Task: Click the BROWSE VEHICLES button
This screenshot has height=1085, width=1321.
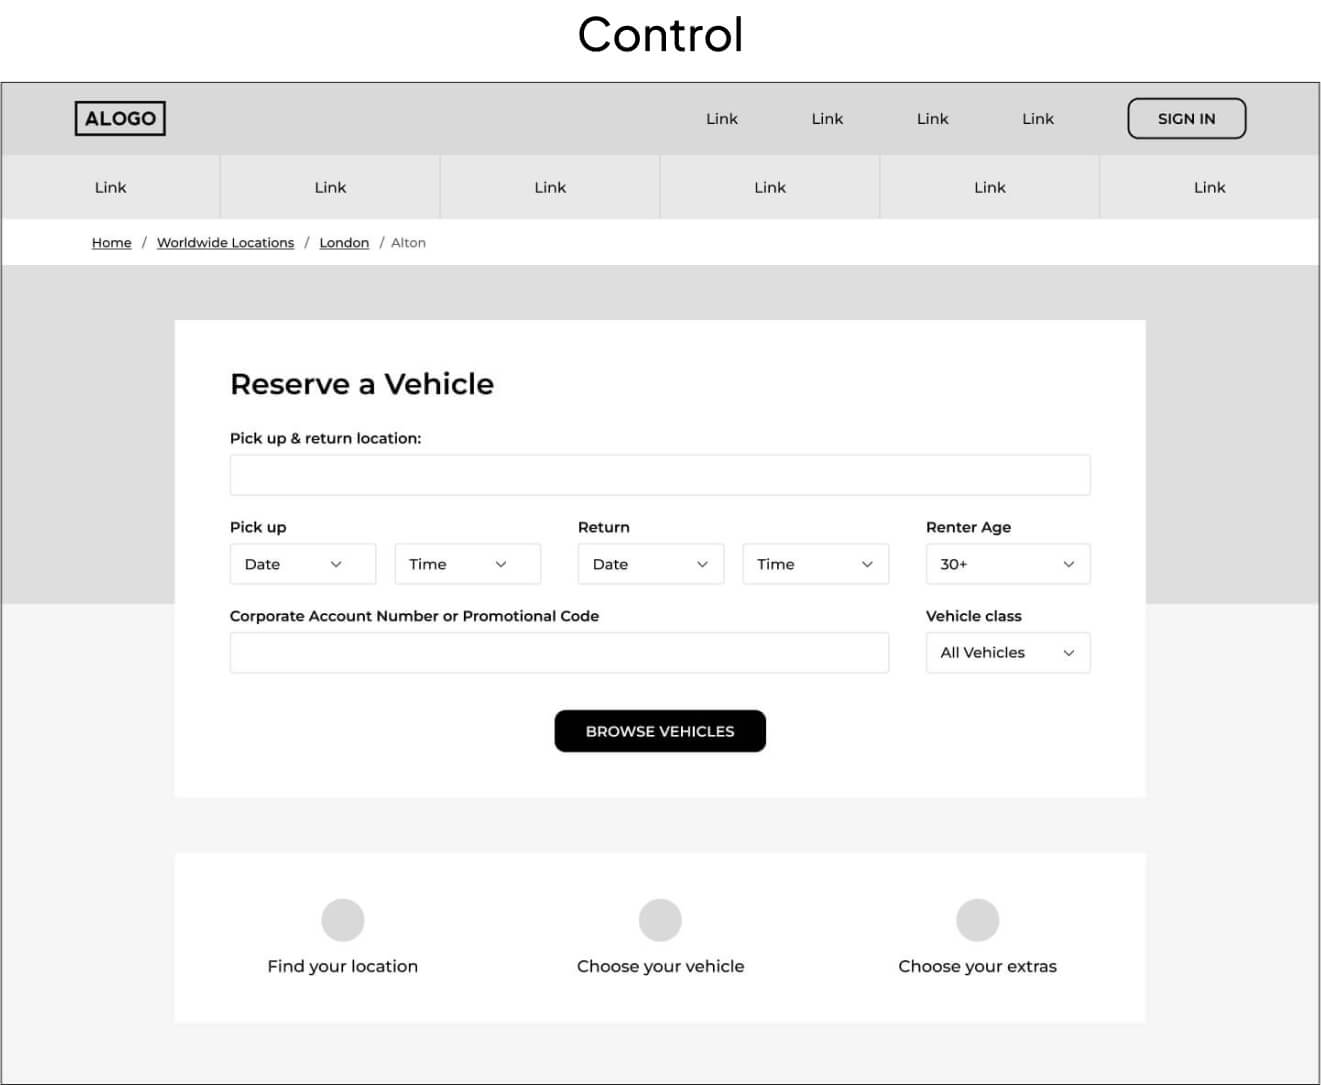Action: 660,731
